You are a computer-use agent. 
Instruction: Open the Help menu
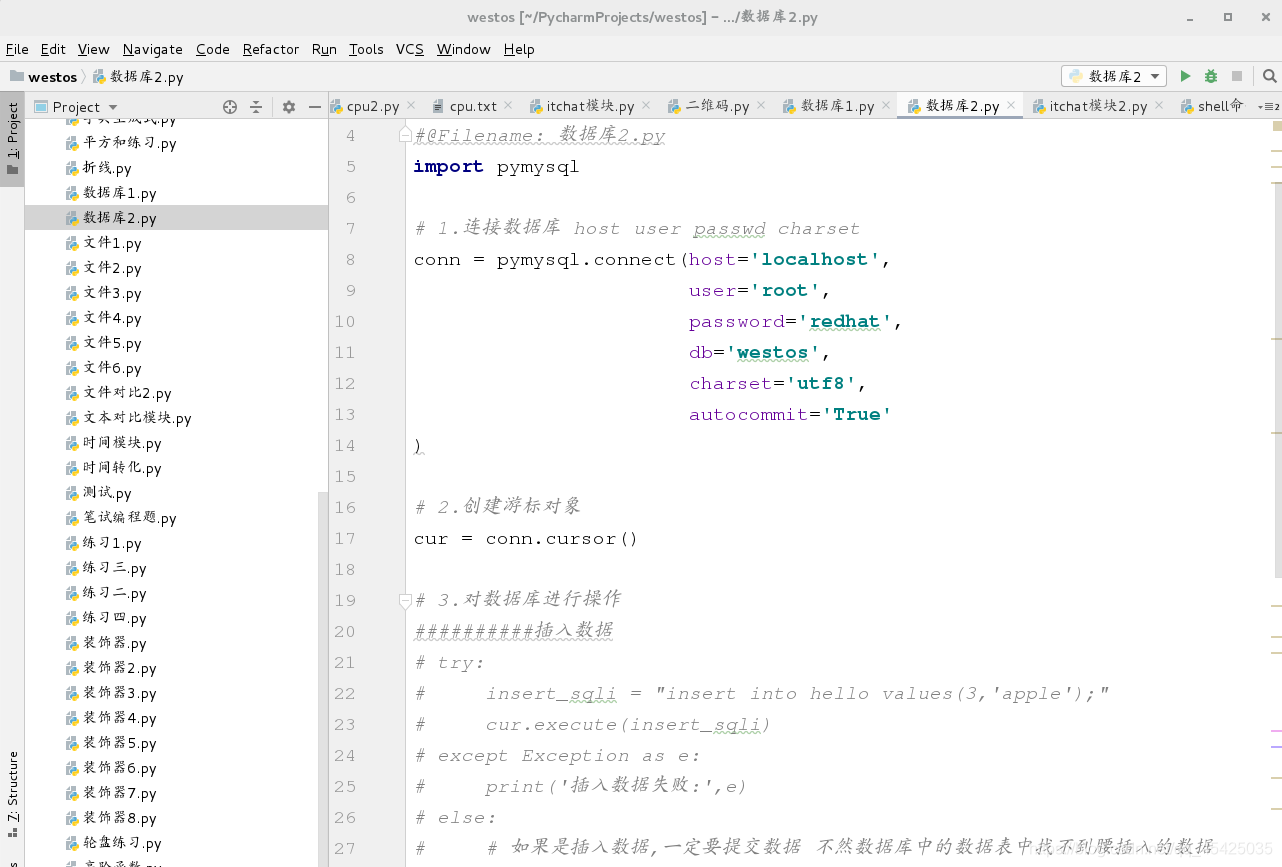pyautogui.click(x=519, y=49)
